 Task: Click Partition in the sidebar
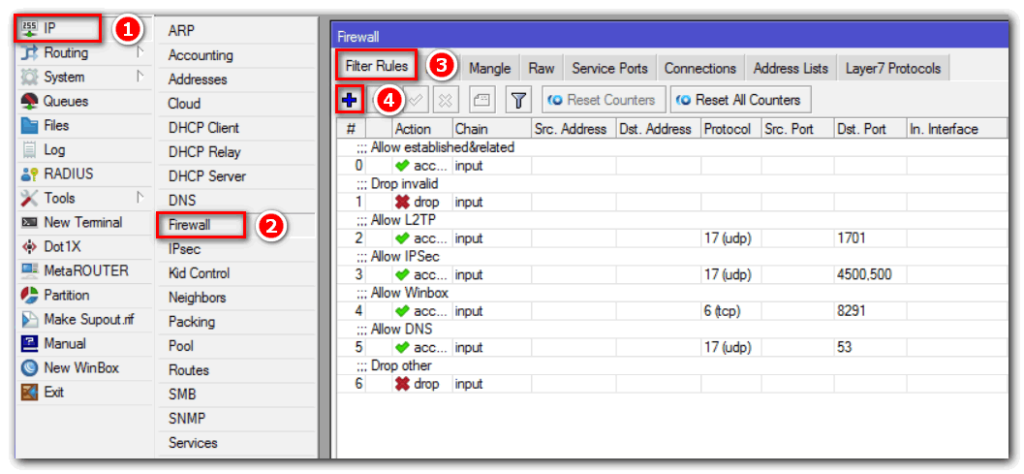(x=66, y=295)
